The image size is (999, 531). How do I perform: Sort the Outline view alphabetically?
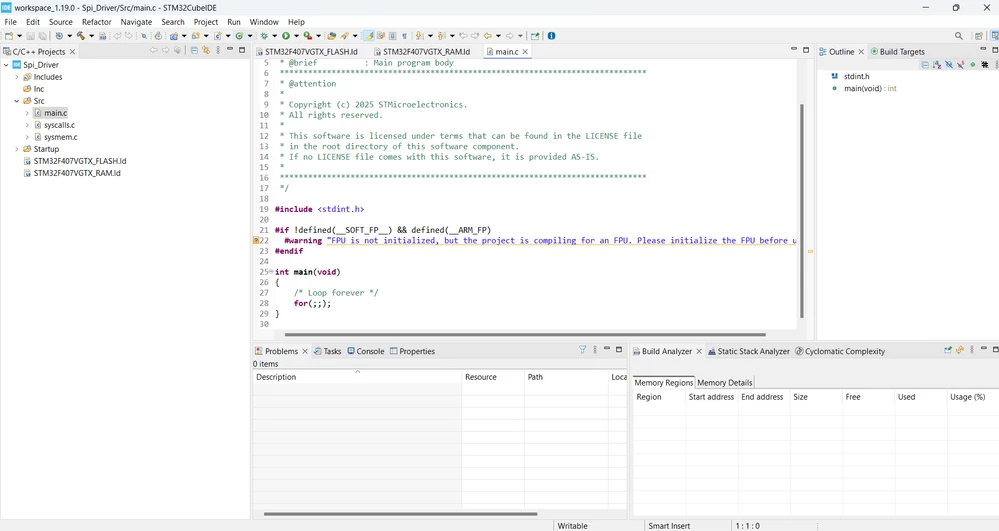(x=937, y=64)
